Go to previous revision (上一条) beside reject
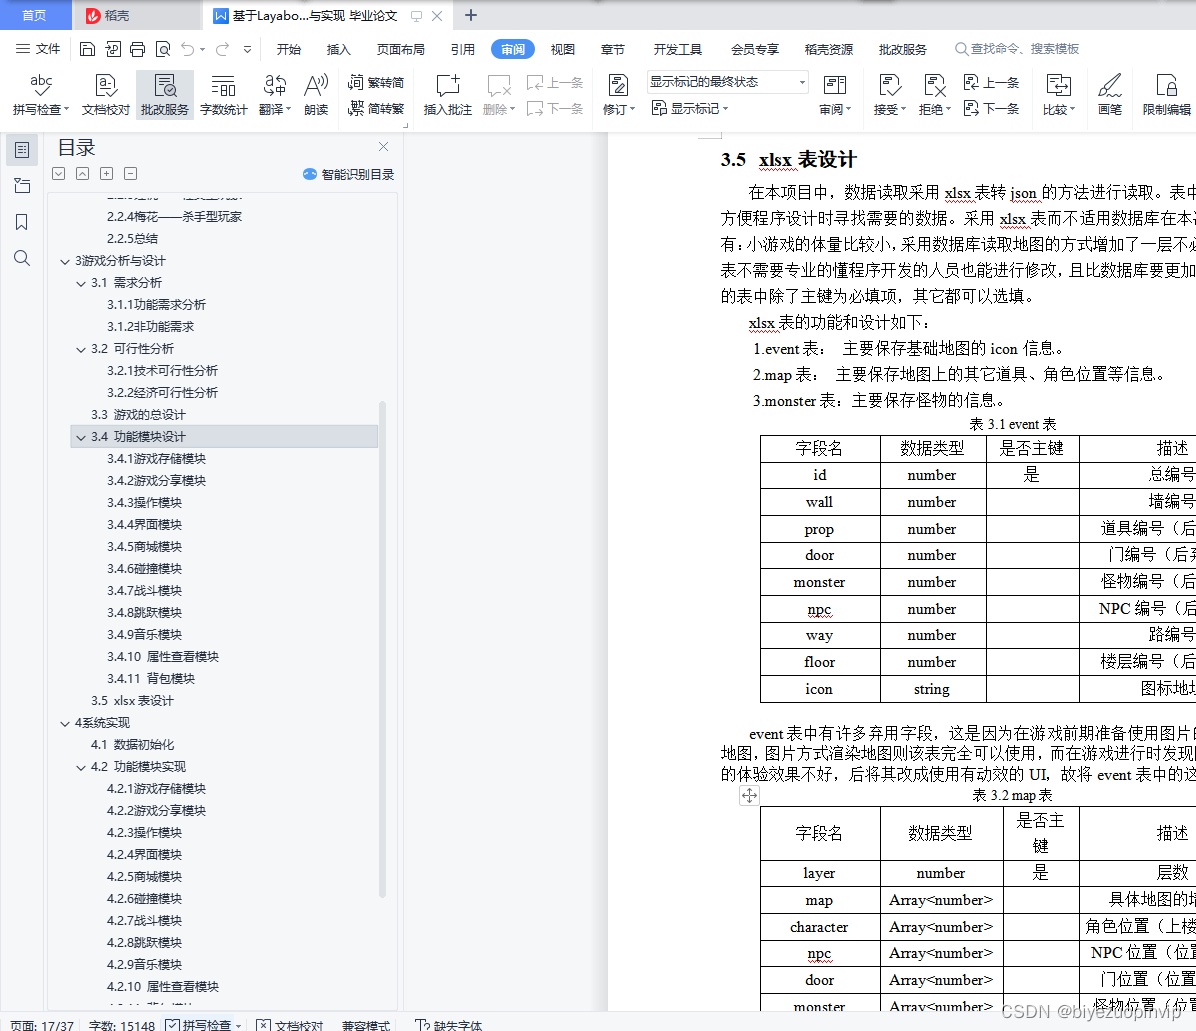The width and height of the screenshot is (1196, 1031). pyautogui.click(x=992, y=82)
